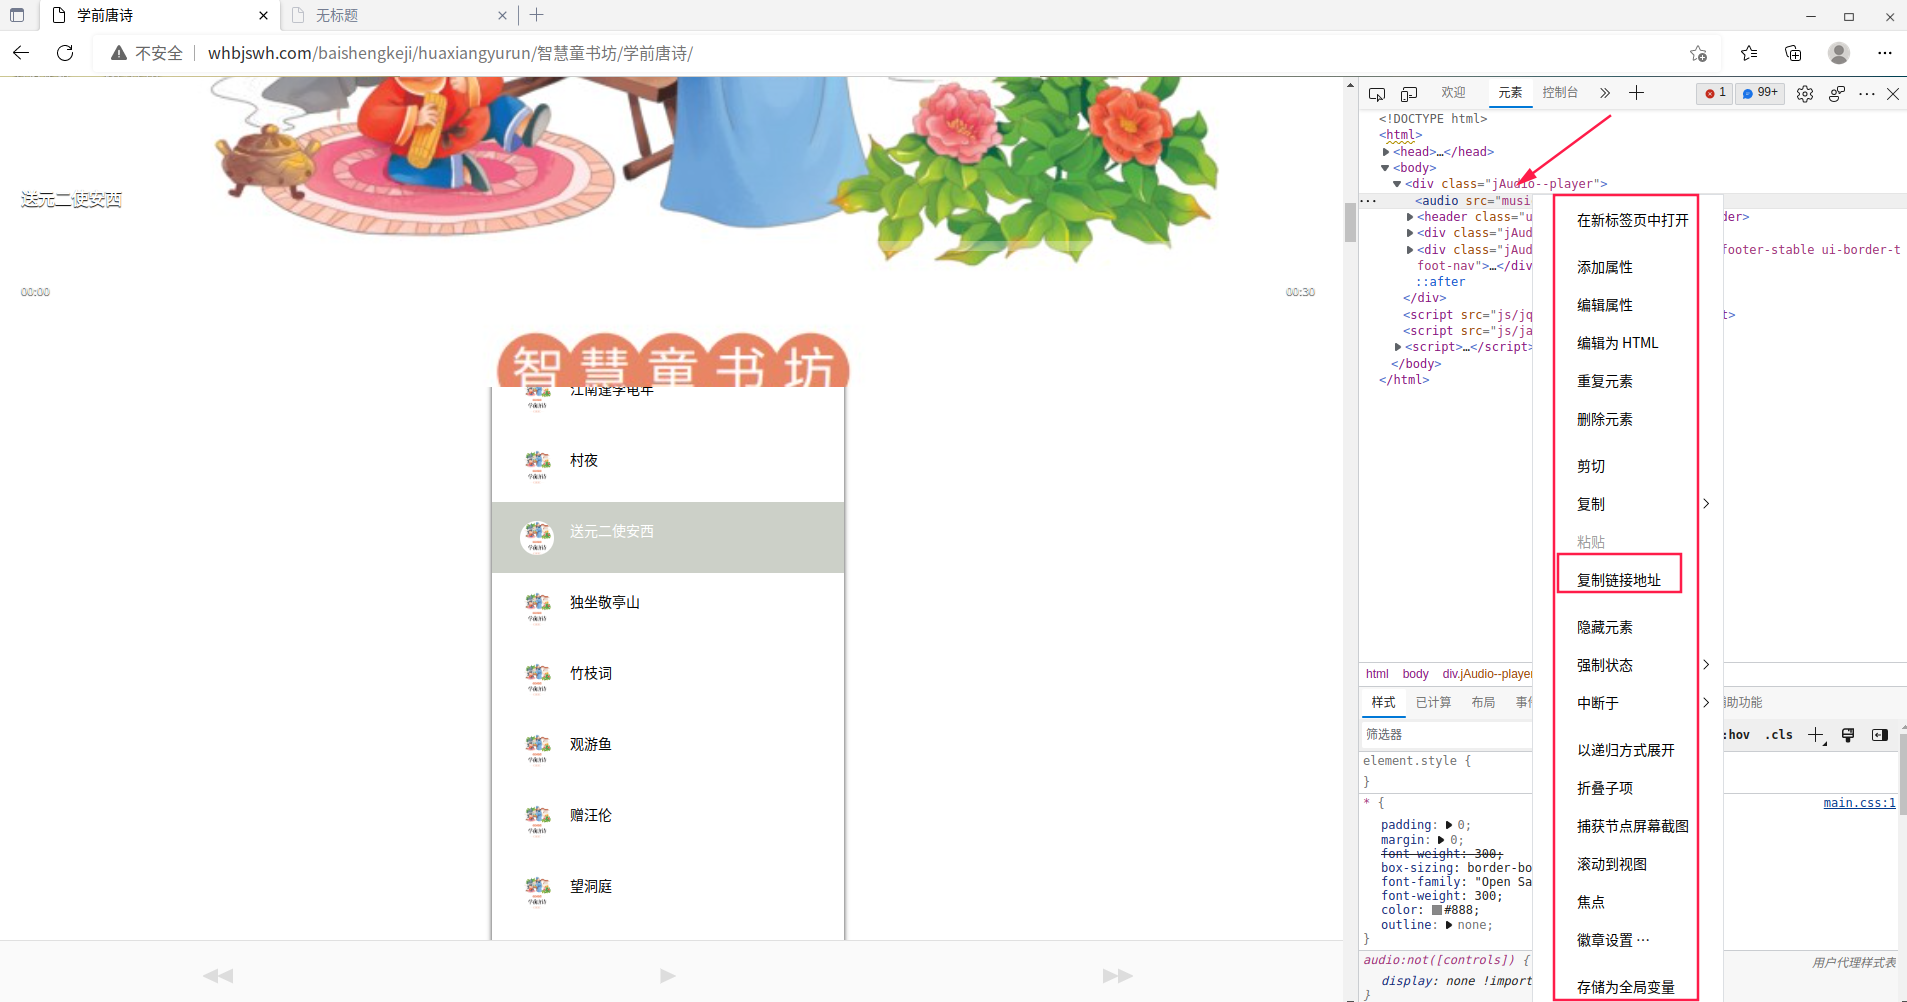
Task: Expand the head node in the DOM tree
Action: 1386,151
